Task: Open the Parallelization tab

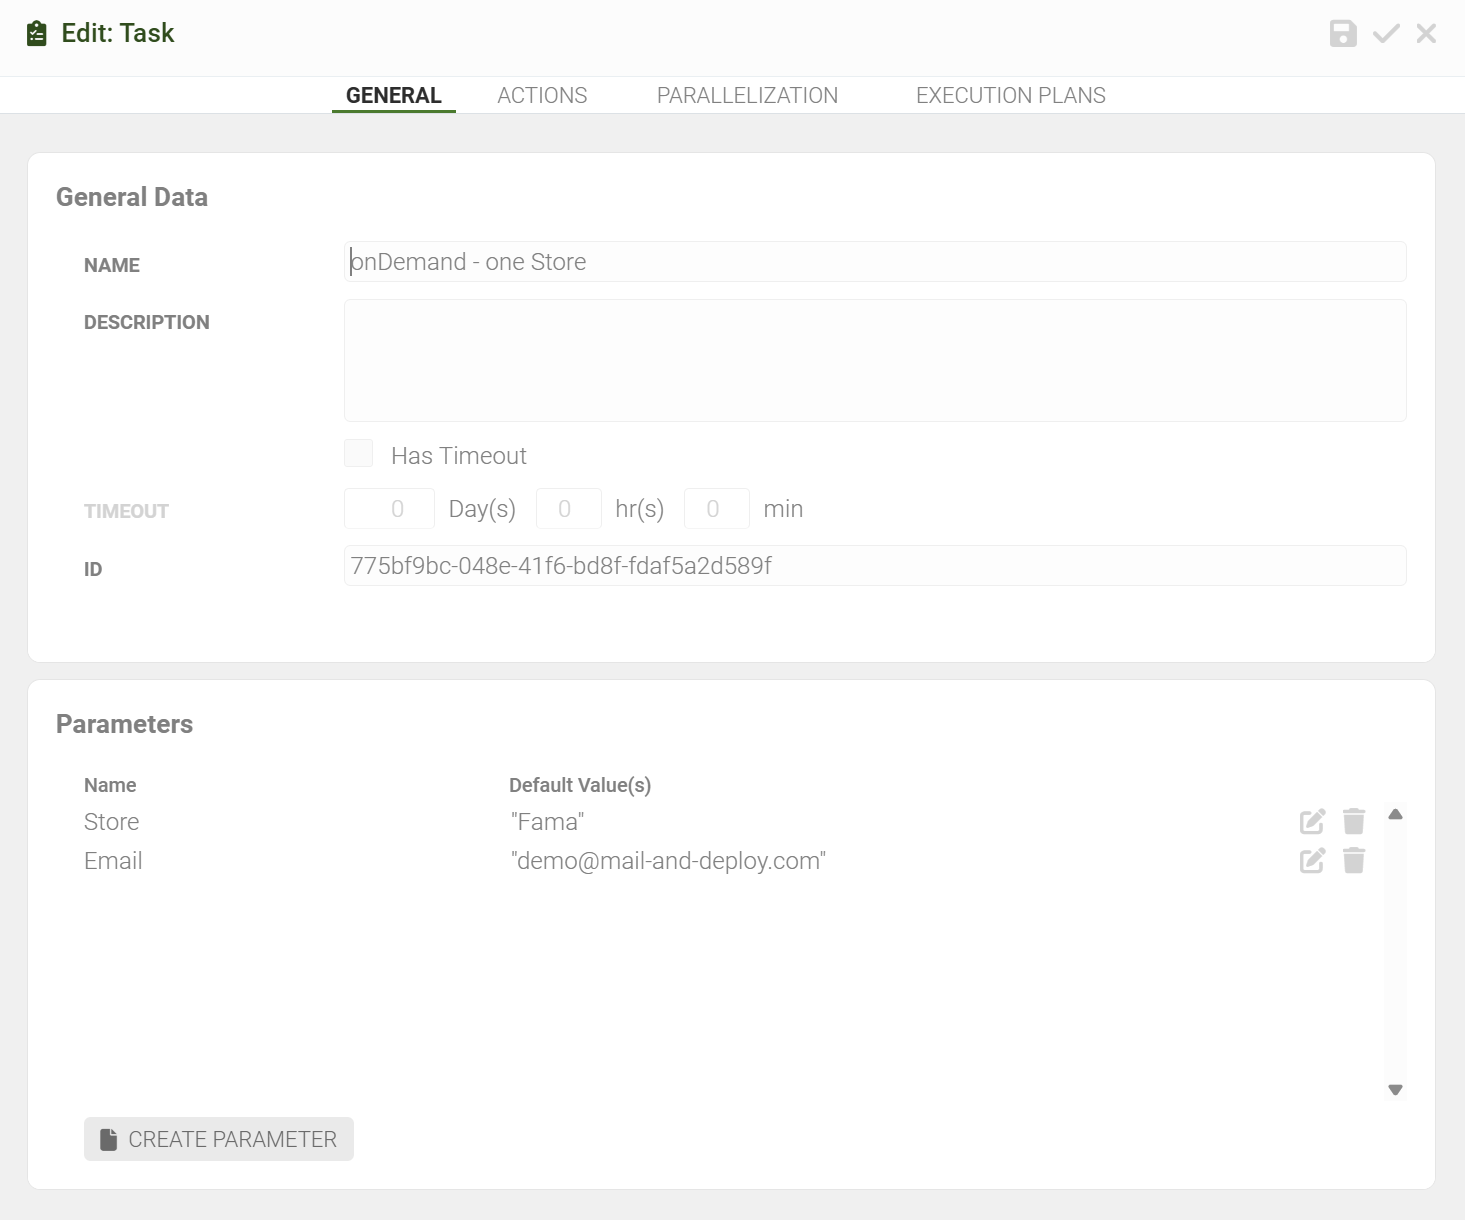Action: (747, 96)
